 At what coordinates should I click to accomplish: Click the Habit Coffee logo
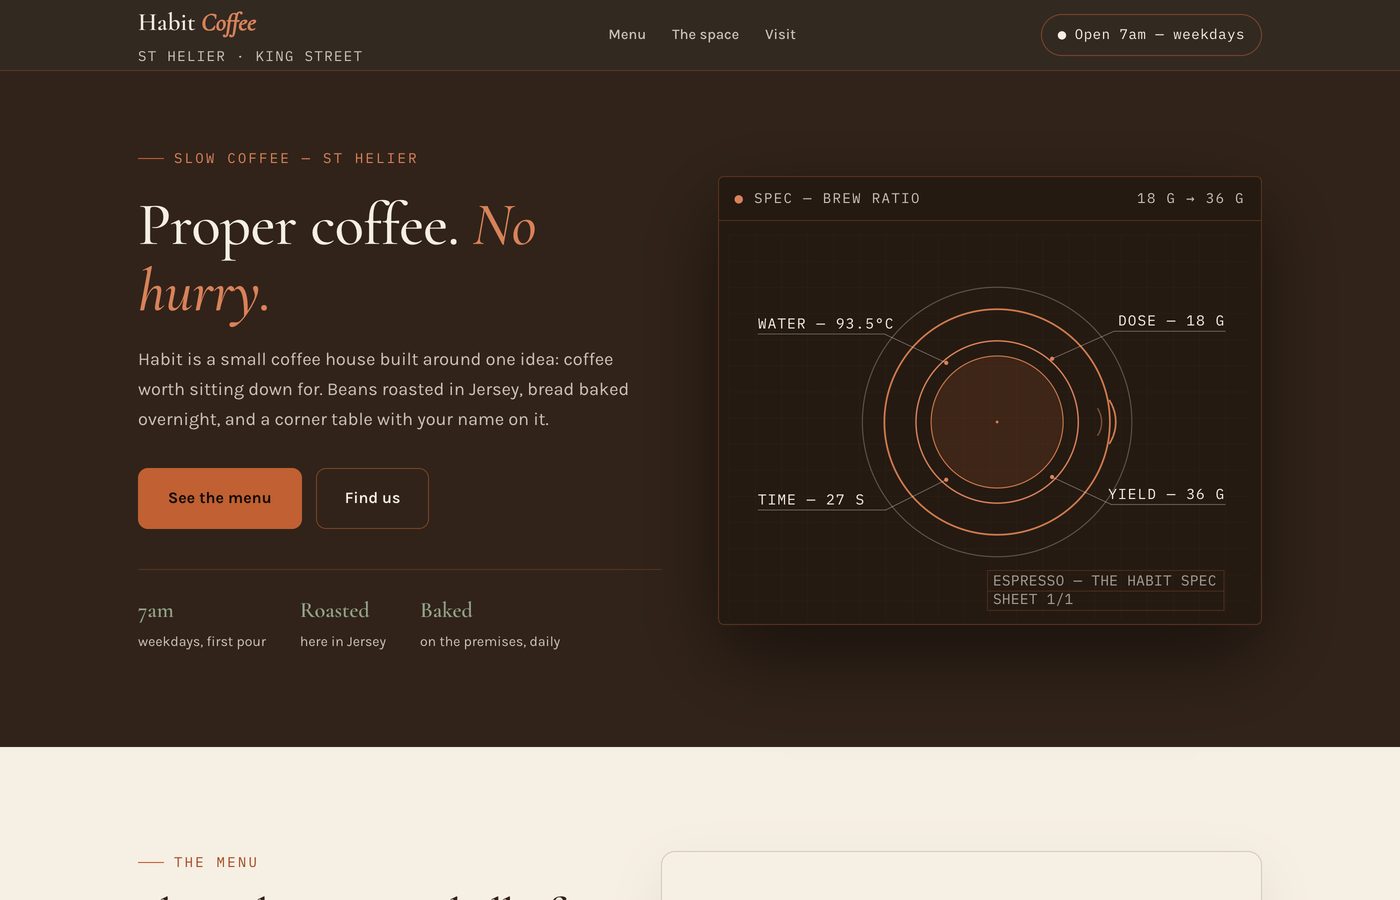pyautogui.click(x=197, y=23)
